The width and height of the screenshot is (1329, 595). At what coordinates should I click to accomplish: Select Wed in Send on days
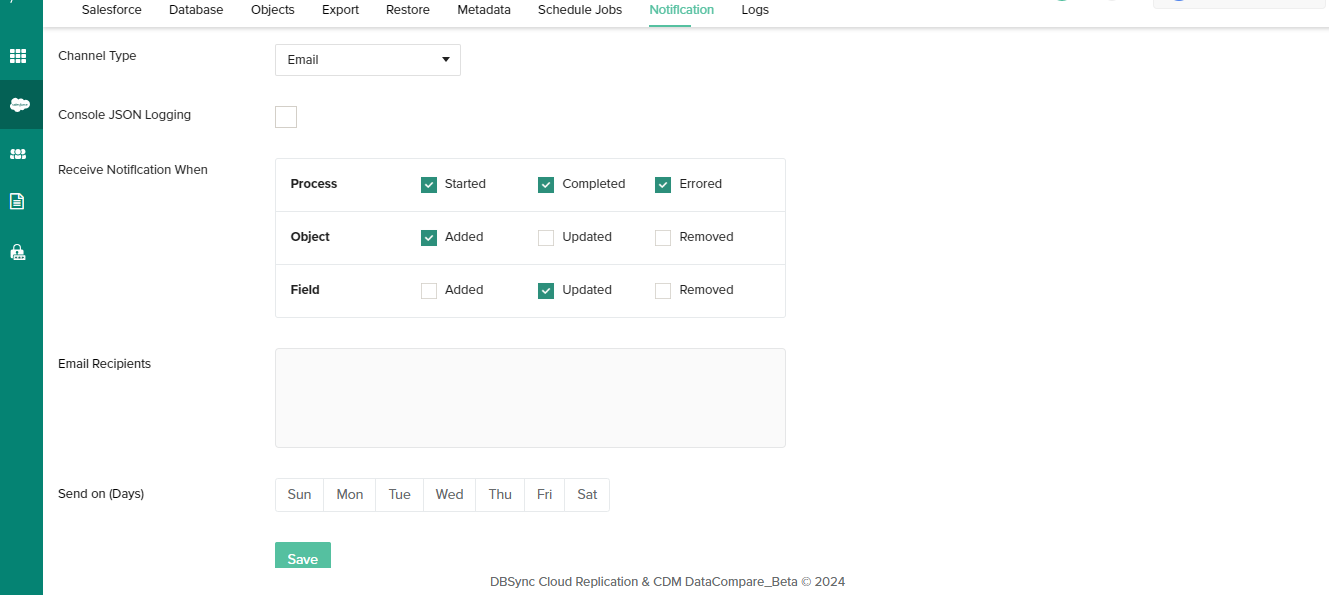450,495
